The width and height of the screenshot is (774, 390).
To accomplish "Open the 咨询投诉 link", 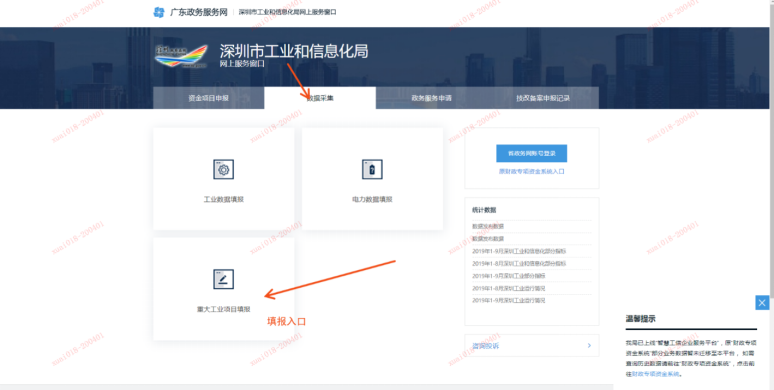I will pos(486,346).
